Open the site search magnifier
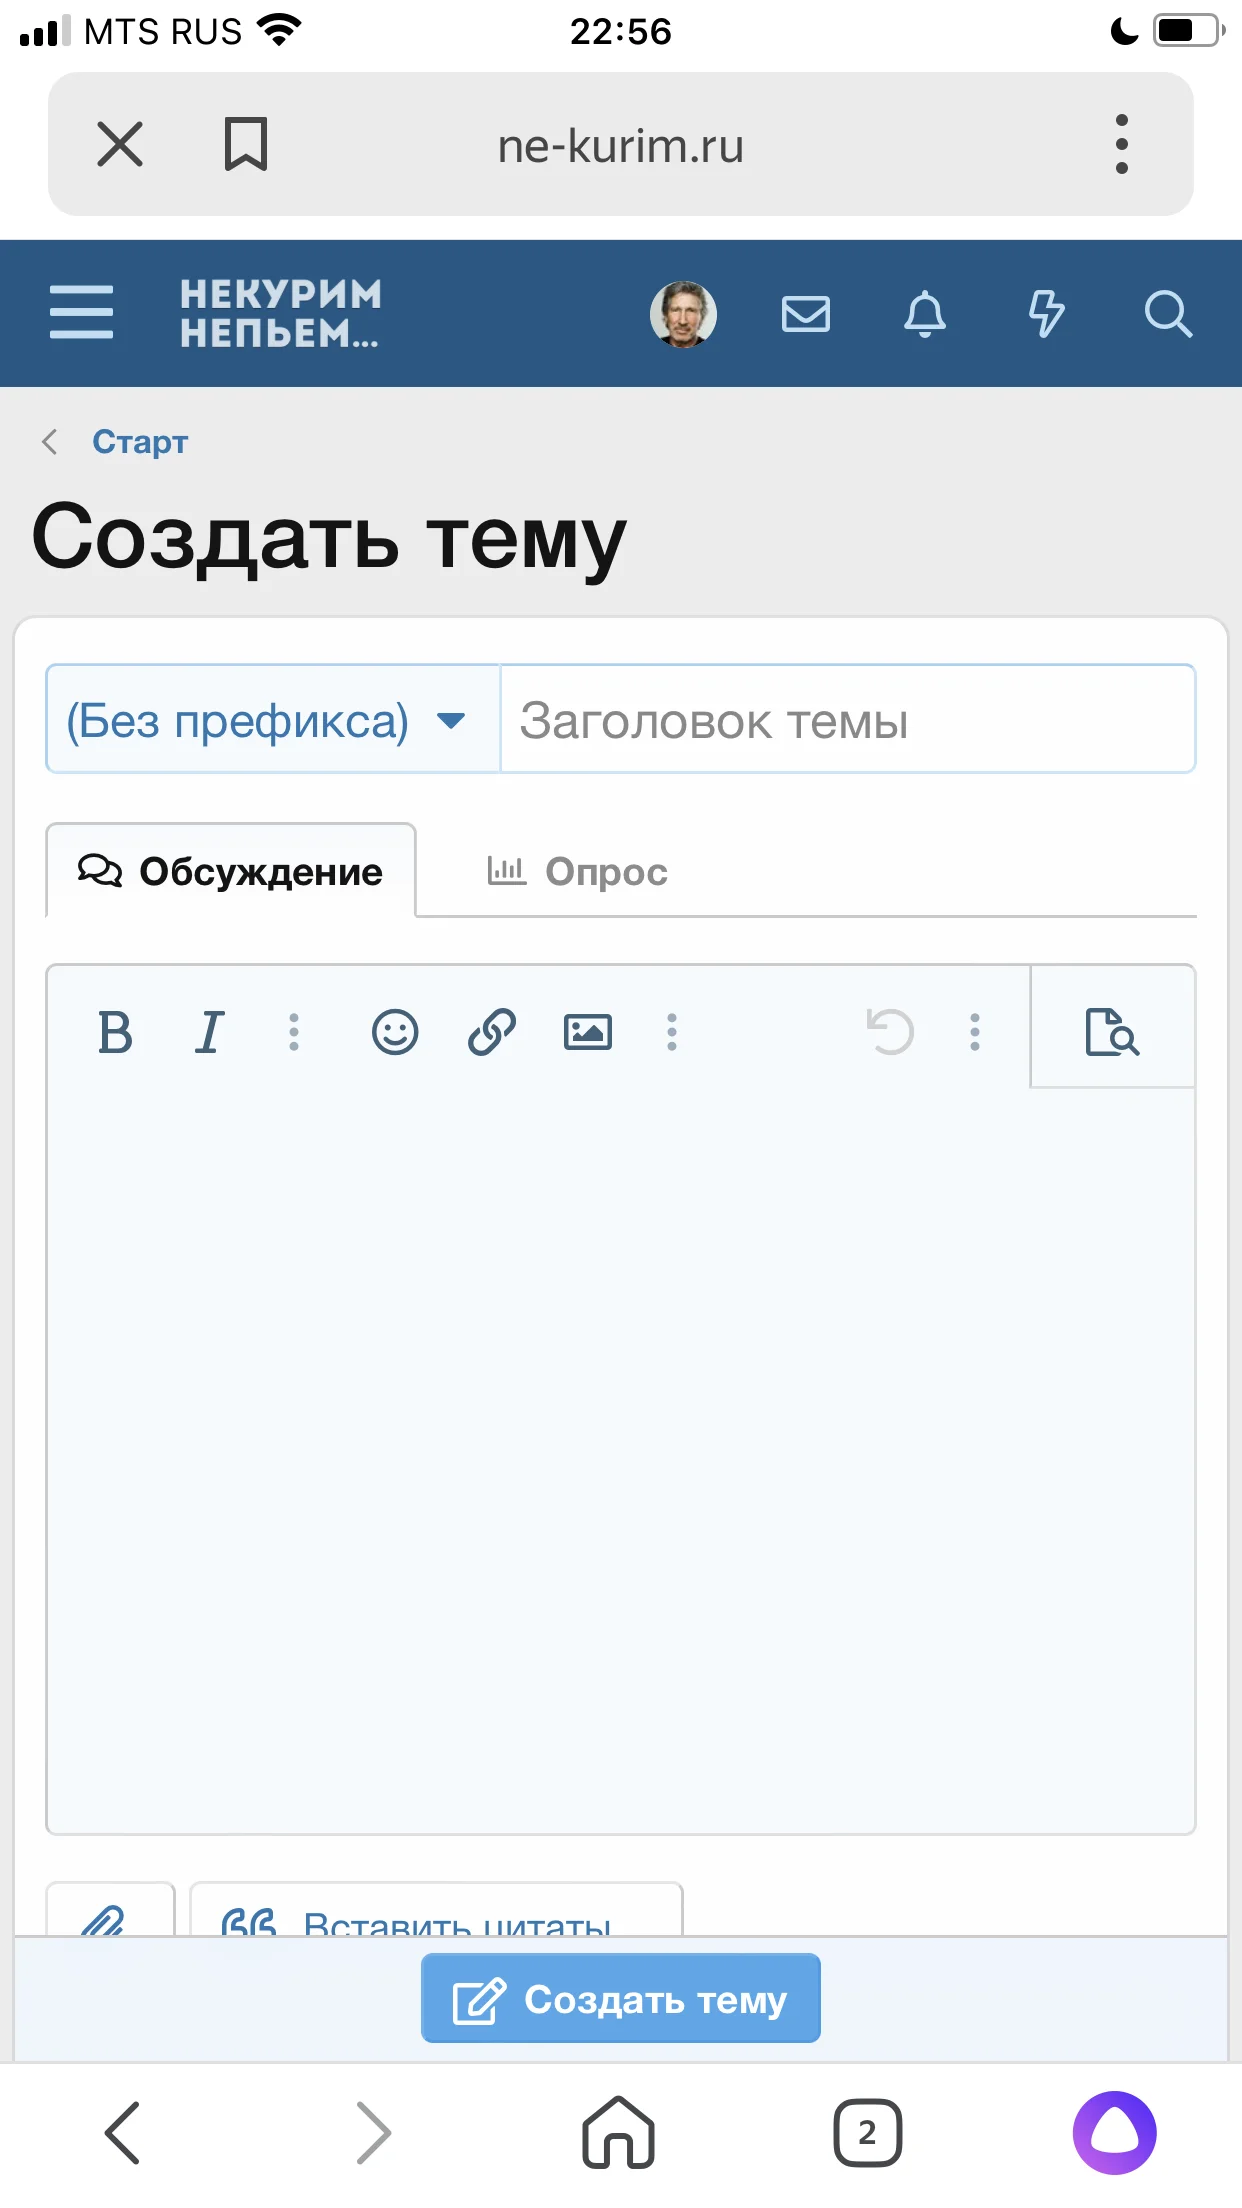Image resolution: width=1242 pixels, height=2208 pixels. click(1167, 314)
